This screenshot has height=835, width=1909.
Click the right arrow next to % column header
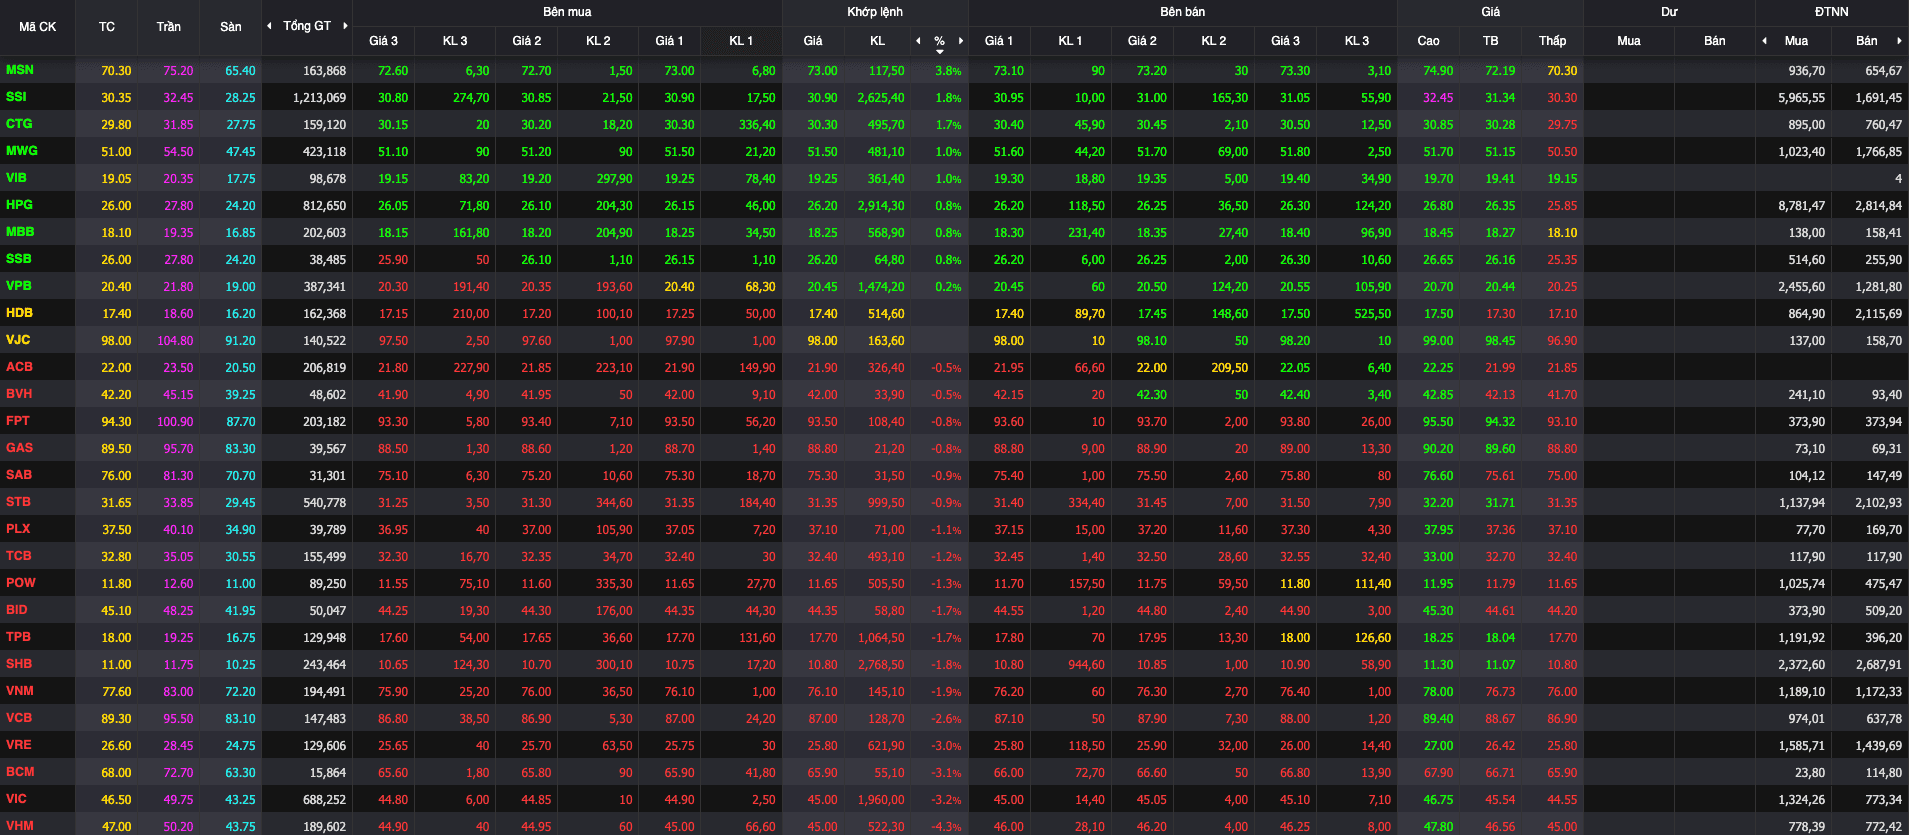[961, 41]
